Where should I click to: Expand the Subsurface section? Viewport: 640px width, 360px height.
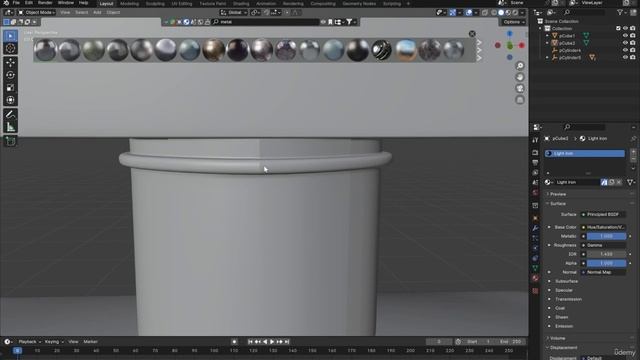pyautogui.click(x=566, y=281)
